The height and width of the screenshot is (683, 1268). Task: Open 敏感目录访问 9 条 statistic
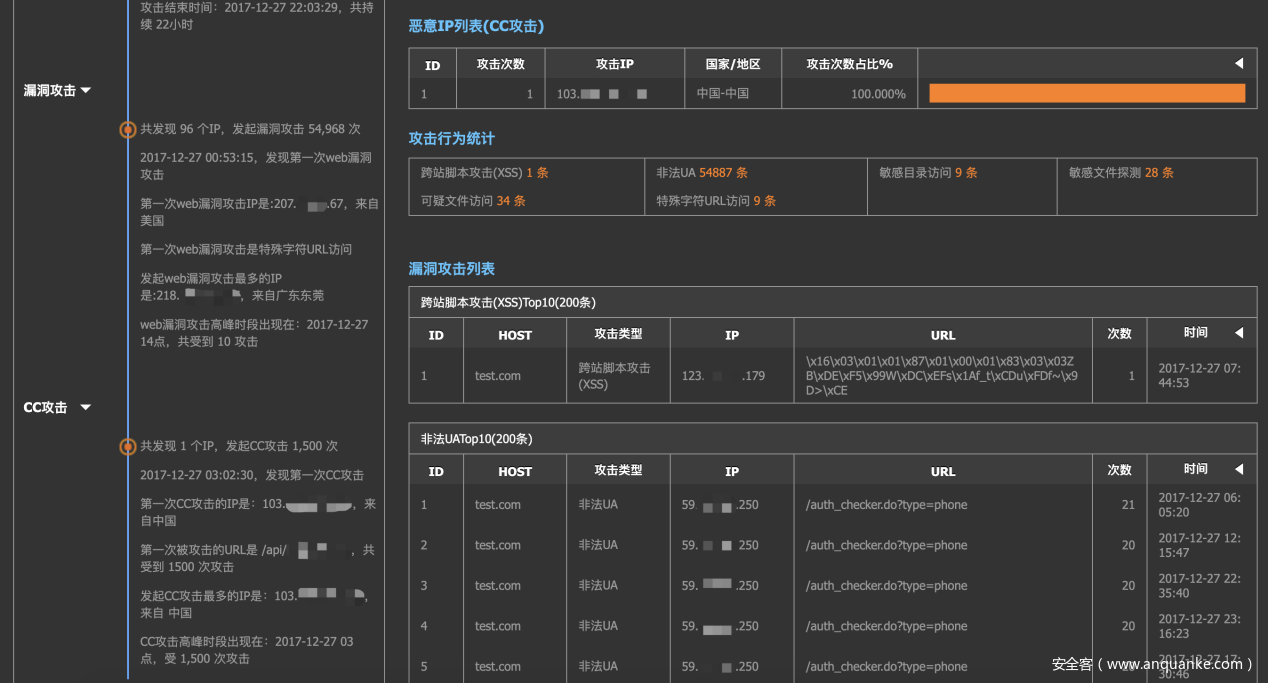tap(928, 173)
